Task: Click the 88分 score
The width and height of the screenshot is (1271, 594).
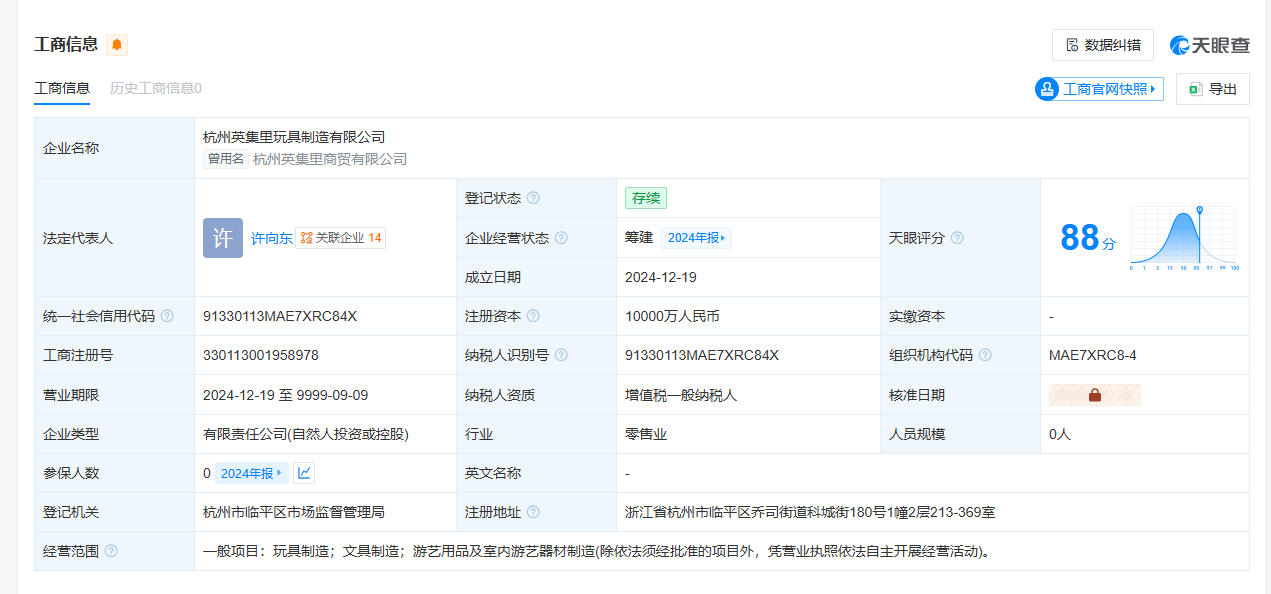Action: pyautogui.click(x=1087, y=238)
